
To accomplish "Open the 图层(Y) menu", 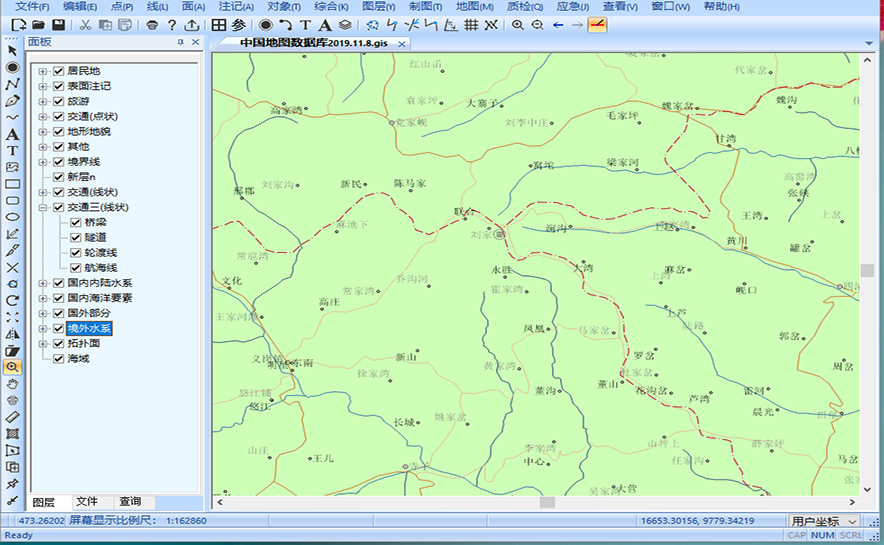I will (378, 7).
